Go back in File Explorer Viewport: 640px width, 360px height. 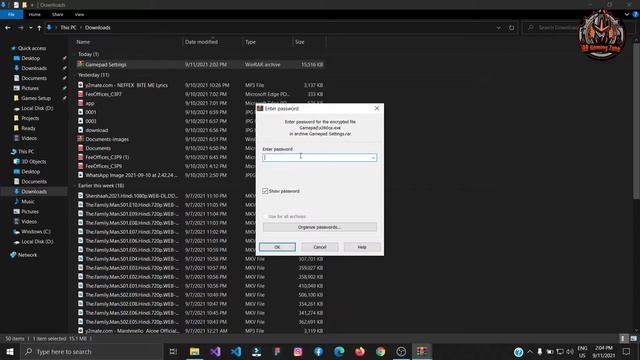click(x=8, y=28)
